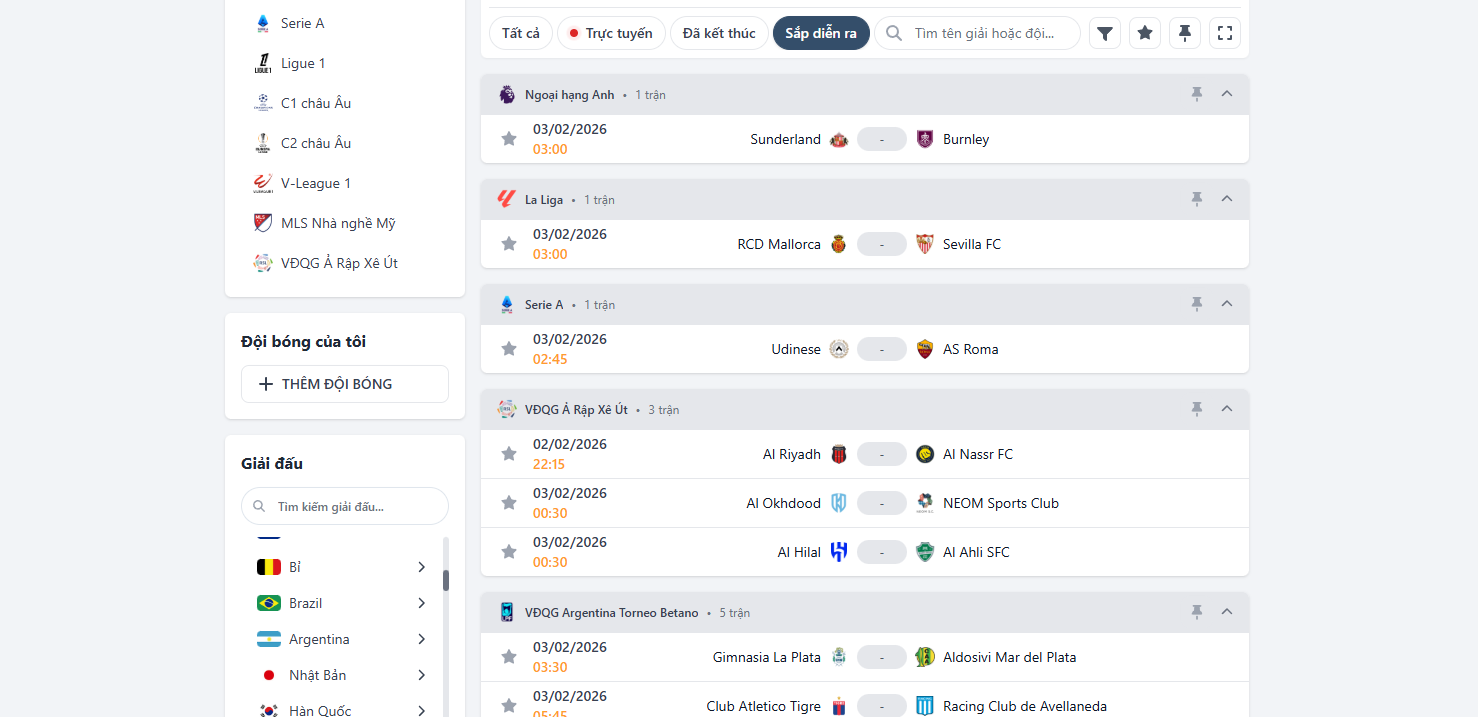Click the fullscreen expand icon

click(x=1225, y=33)
